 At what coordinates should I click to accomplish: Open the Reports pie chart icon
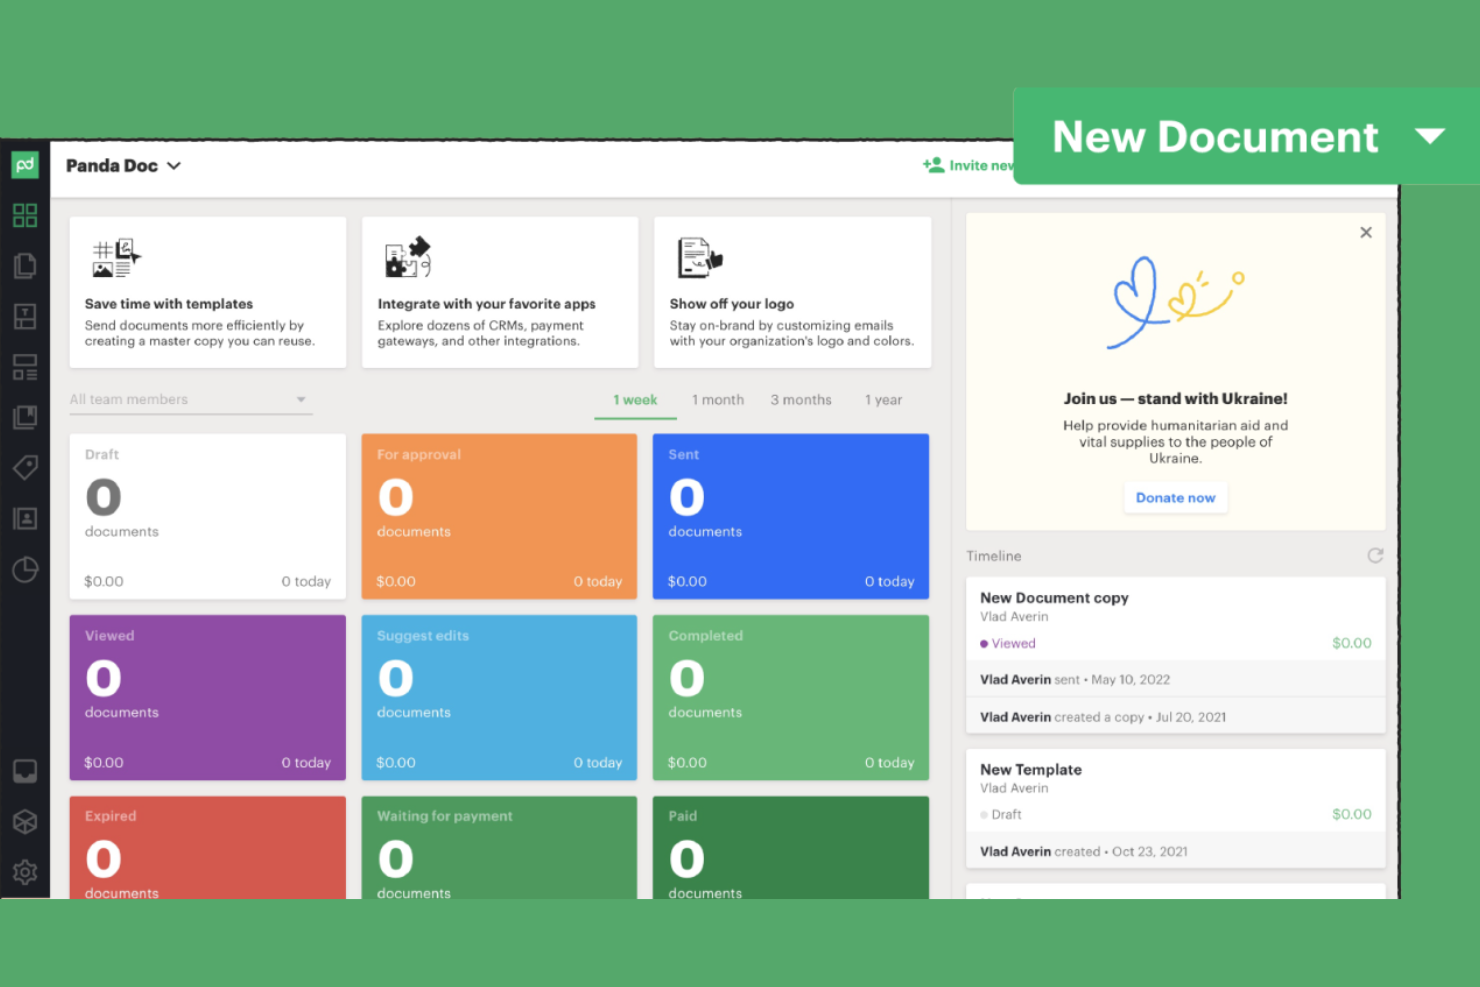pyautogui.click(x=25, y=569)
